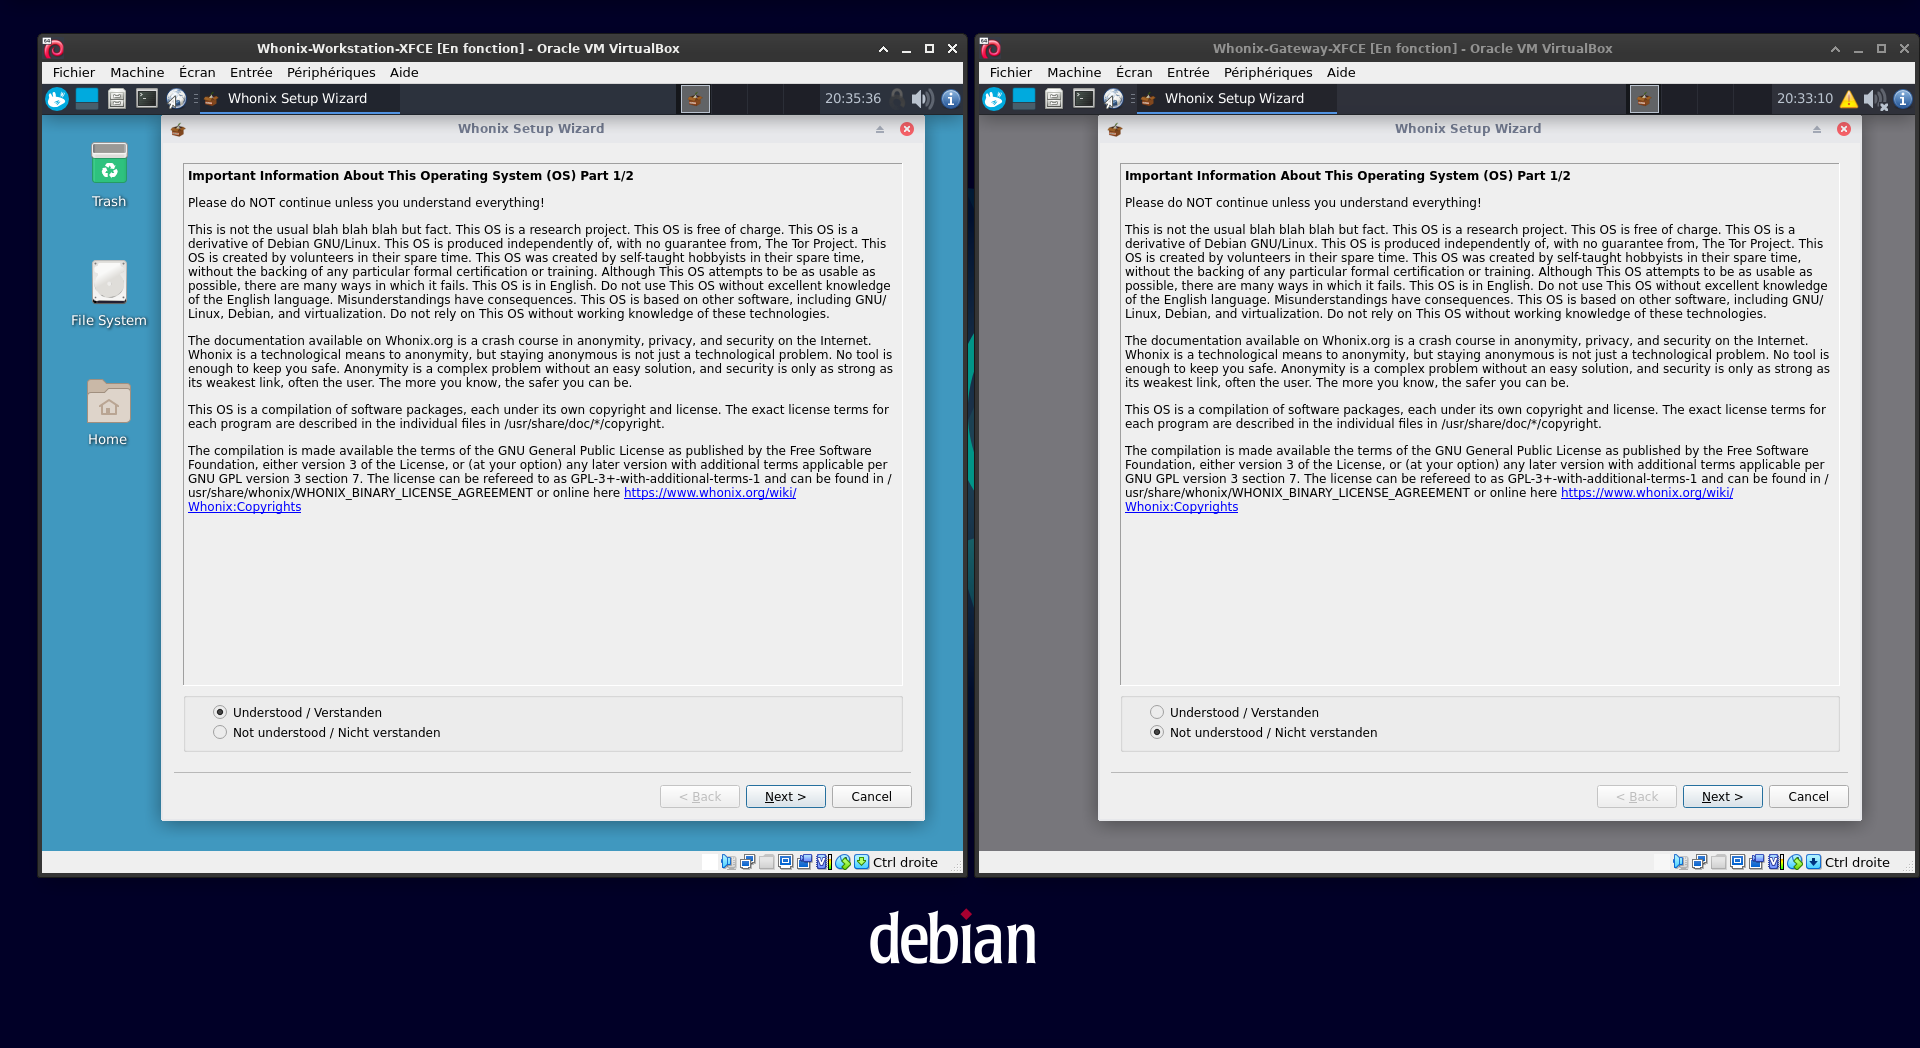The image size is (1920, 1048).
Task: Open XFCE applications menu in Workstation VM
Action: pos(57,98)
